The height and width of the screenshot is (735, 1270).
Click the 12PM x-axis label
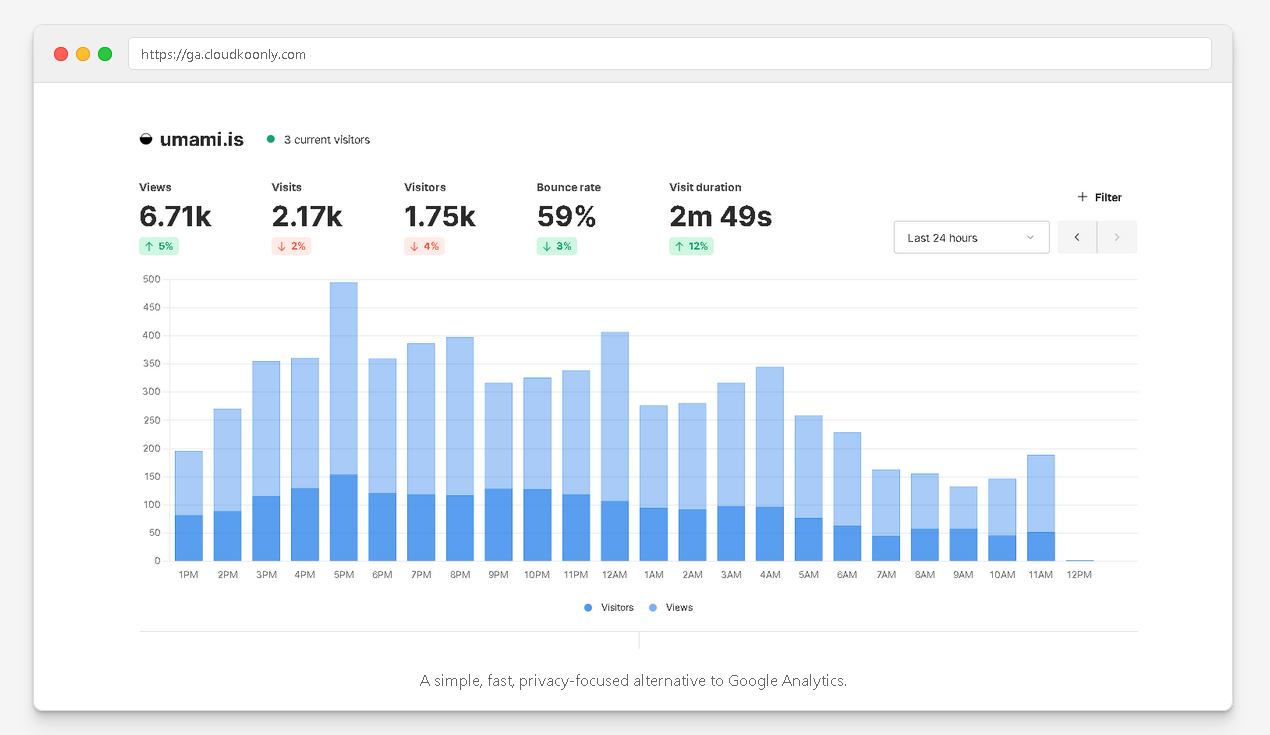[x=1079, y=575]
